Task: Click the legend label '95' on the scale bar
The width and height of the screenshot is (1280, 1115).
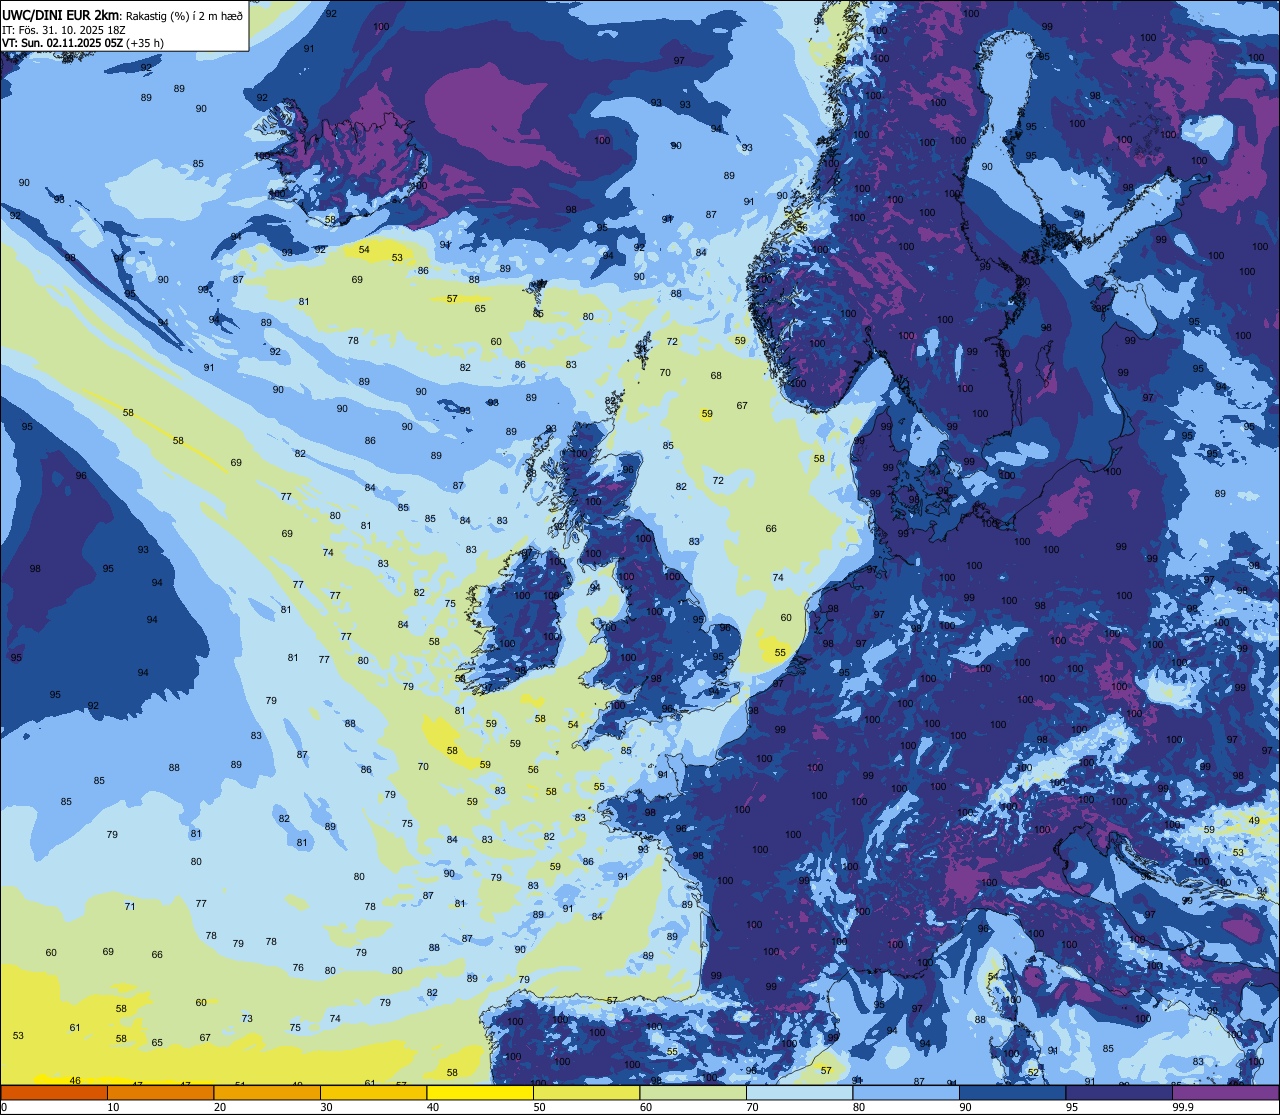Action: (1072, 1107)
